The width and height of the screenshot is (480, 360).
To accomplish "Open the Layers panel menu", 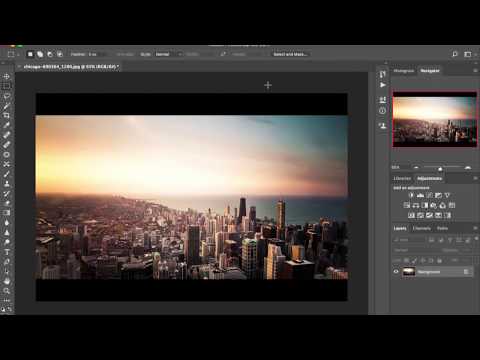I will [x=475, y=228].
